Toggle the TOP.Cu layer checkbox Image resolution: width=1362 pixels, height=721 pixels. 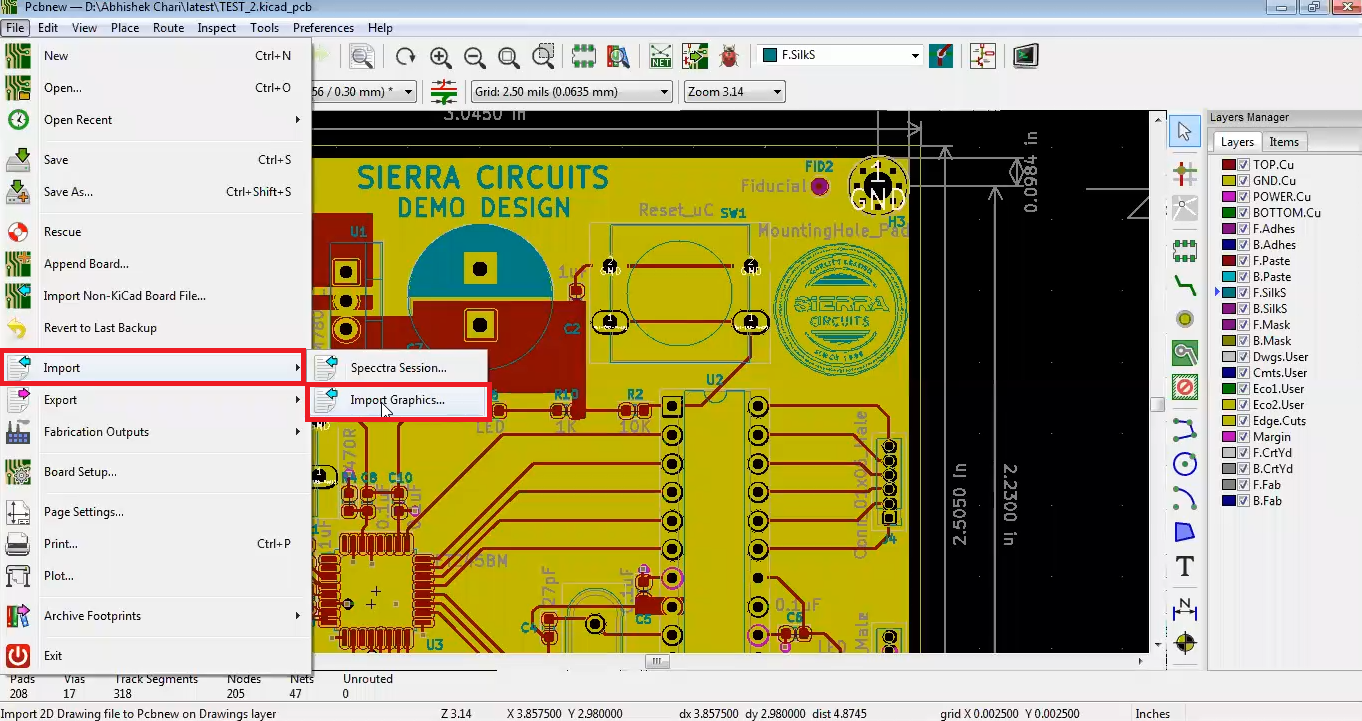1244,165
